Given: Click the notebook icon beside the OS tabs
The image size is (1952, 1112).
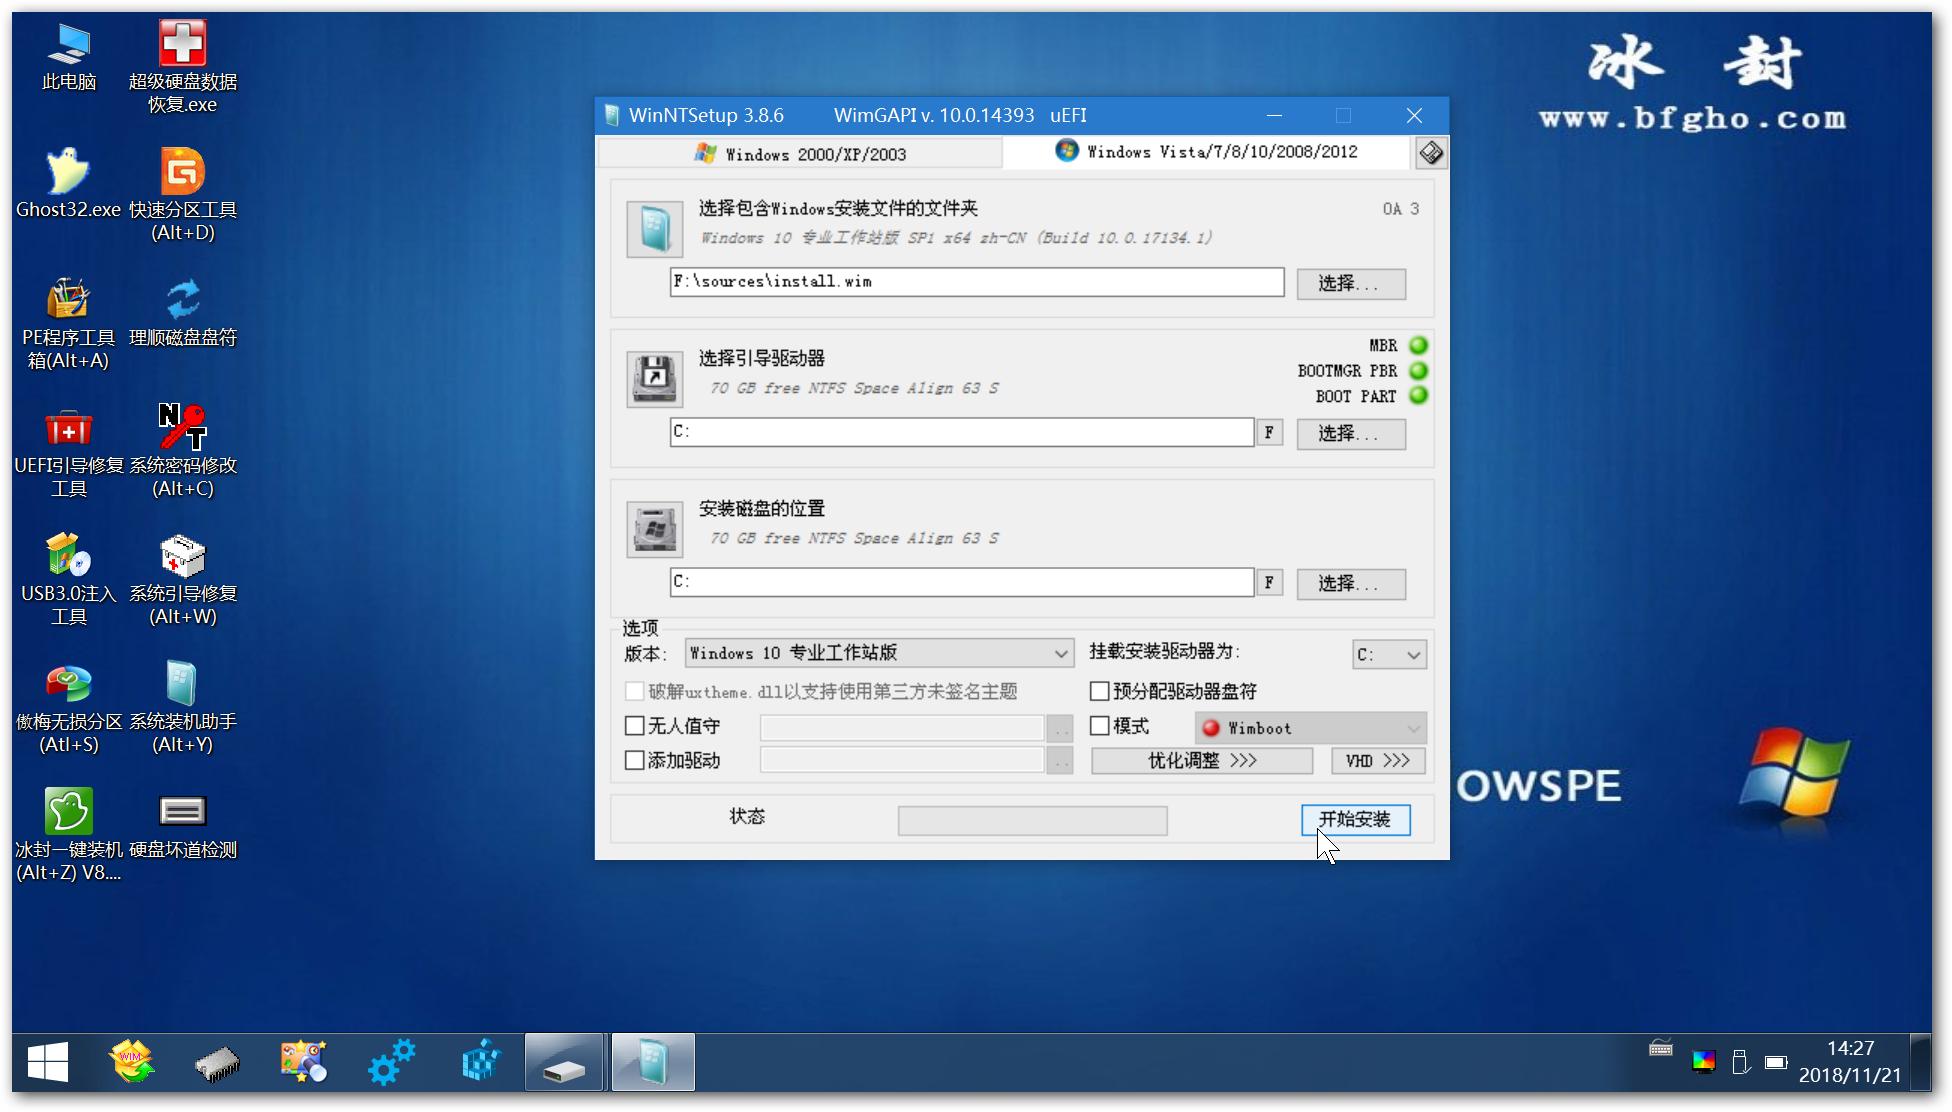Looking at the screenshot, I should (x=1430, y=152).
